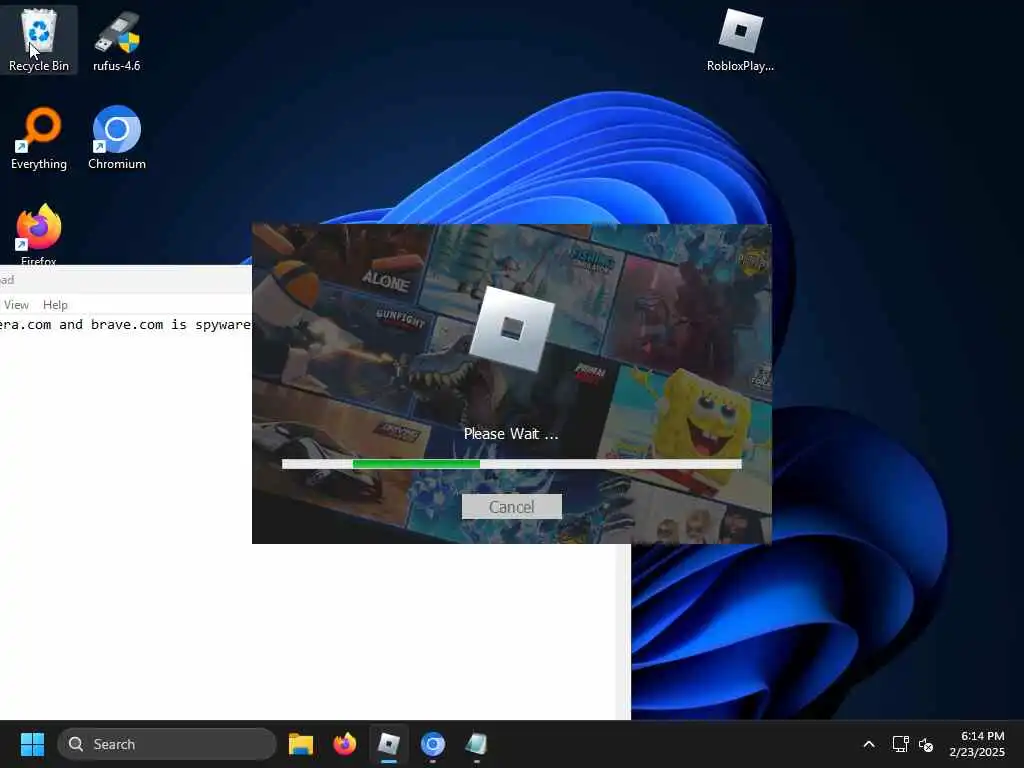
Task: Launch rufus-4.6 from the desktop
Action: [116, 39]
